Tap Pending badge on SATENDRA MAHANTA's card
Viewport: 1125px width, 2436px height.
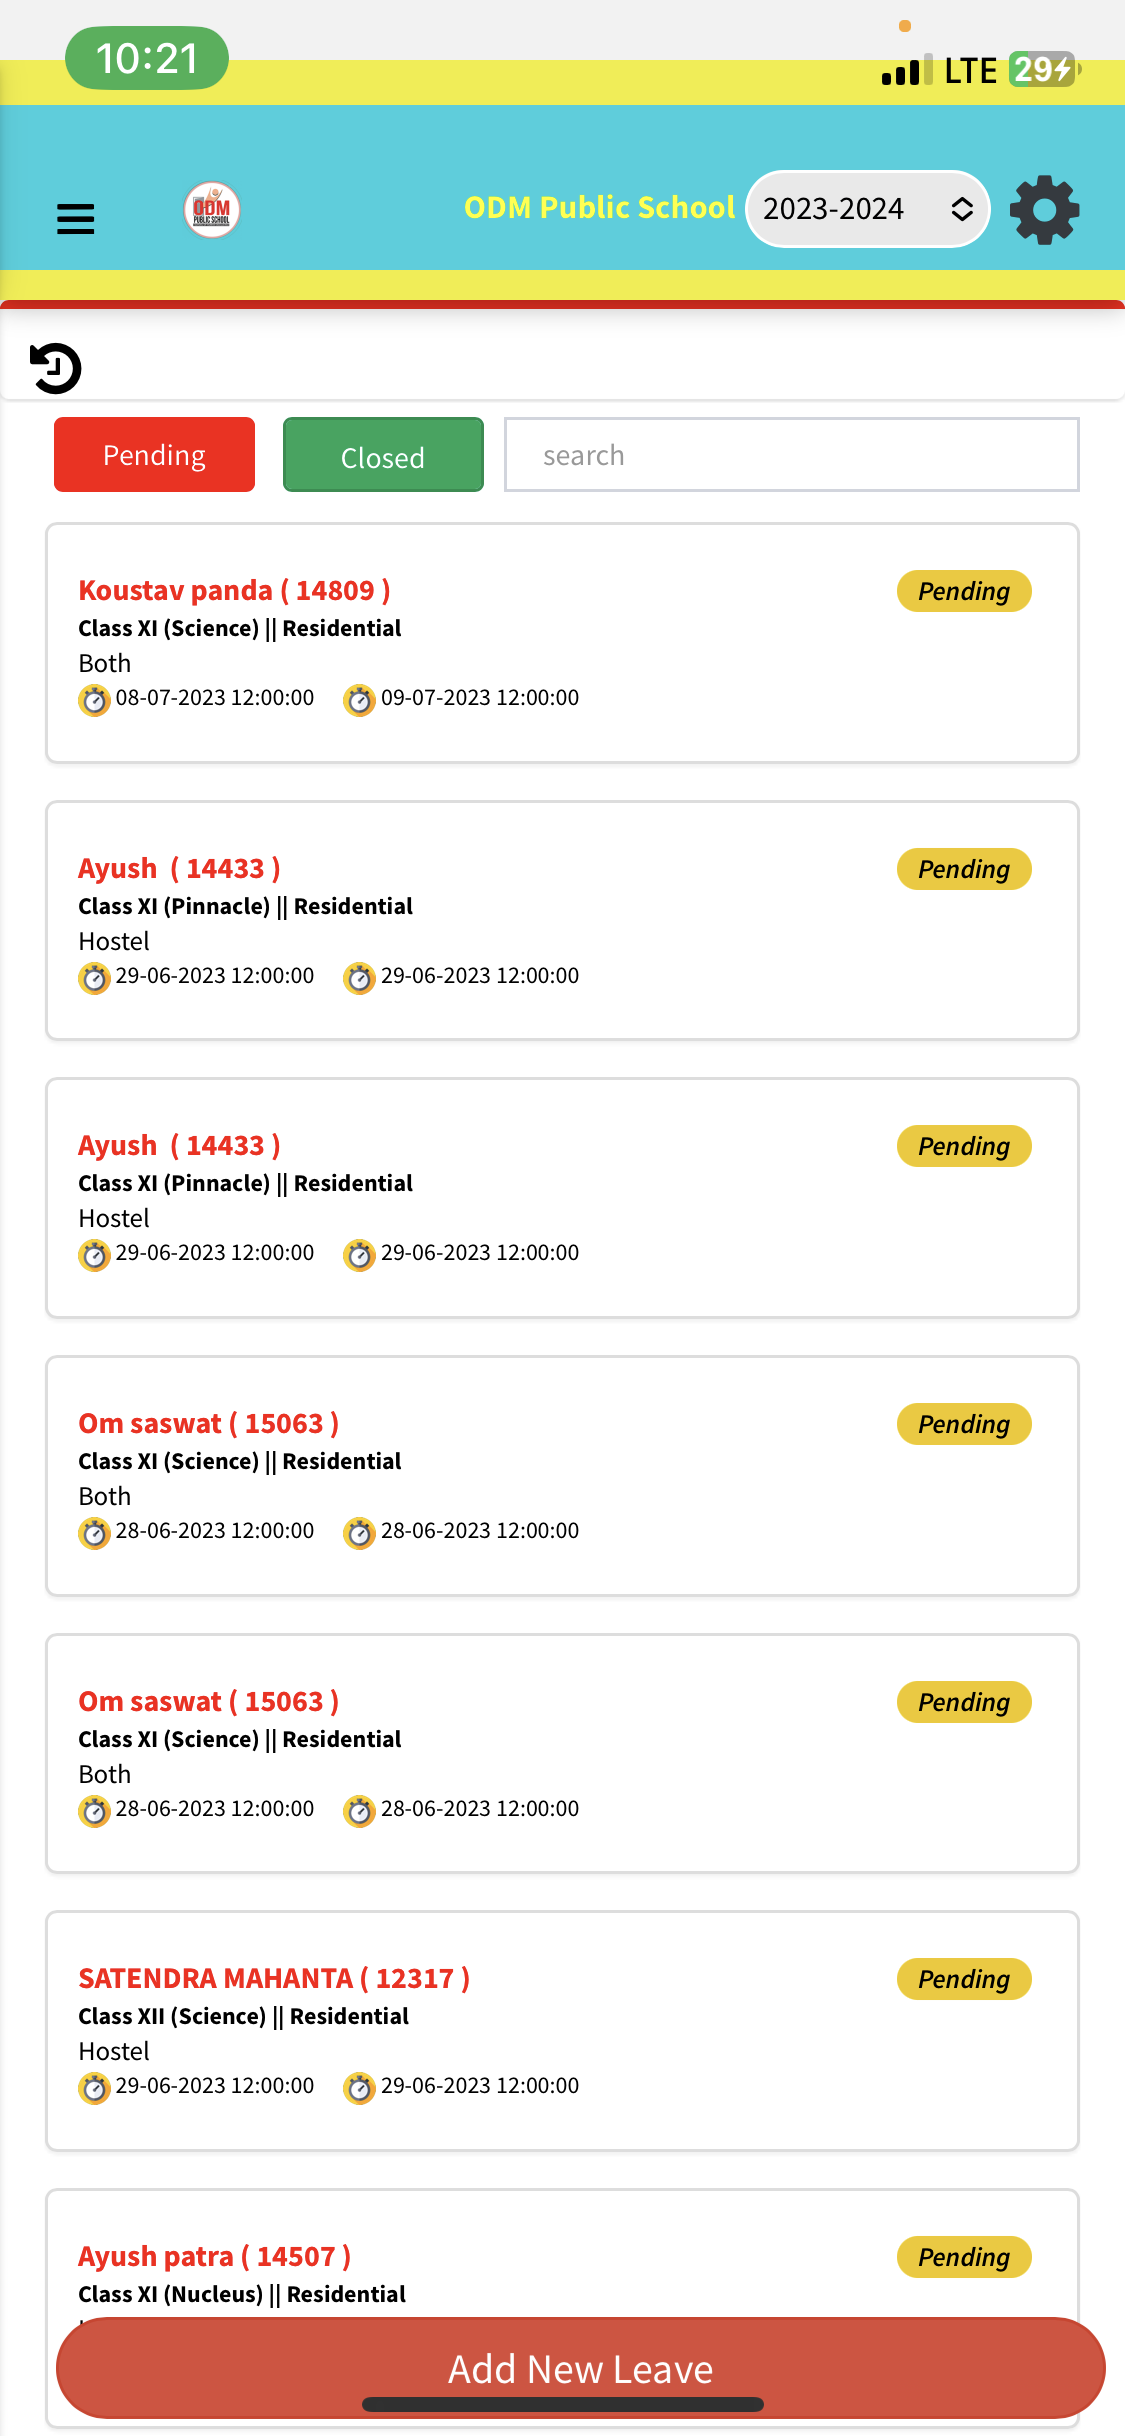pyautogui.click(x=964, y=1979)
